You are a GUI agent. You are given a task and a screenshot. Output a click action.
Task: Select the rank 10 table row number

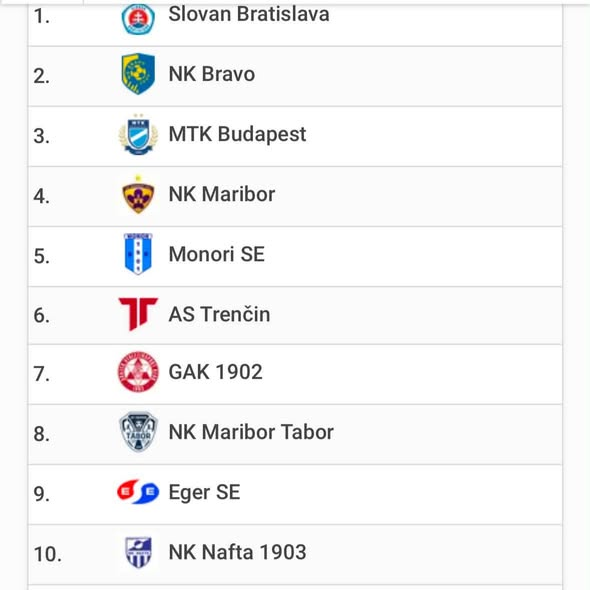(47, 554)
